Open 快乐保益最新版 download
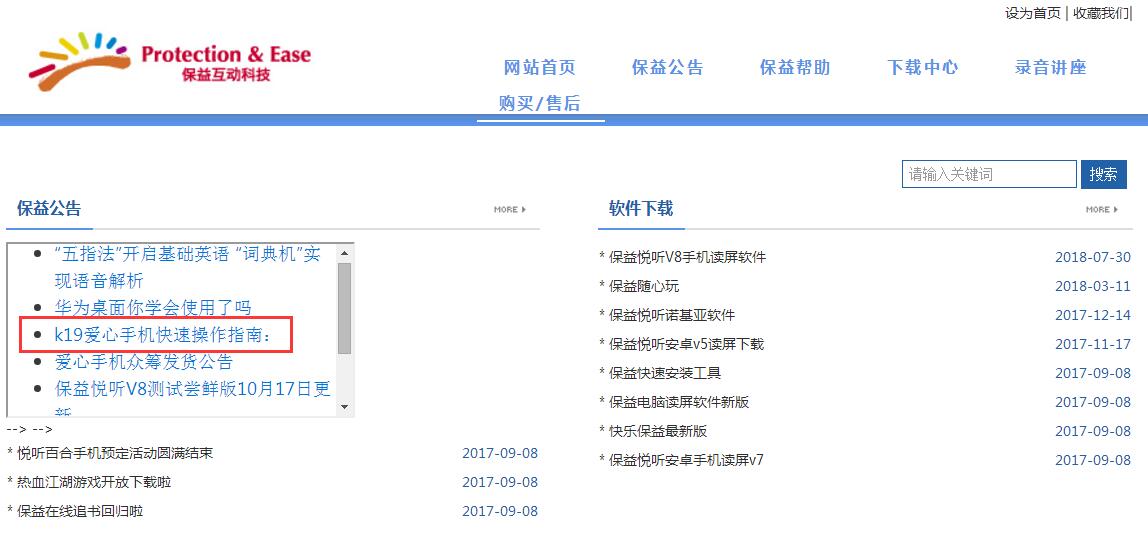 [657, 431]
